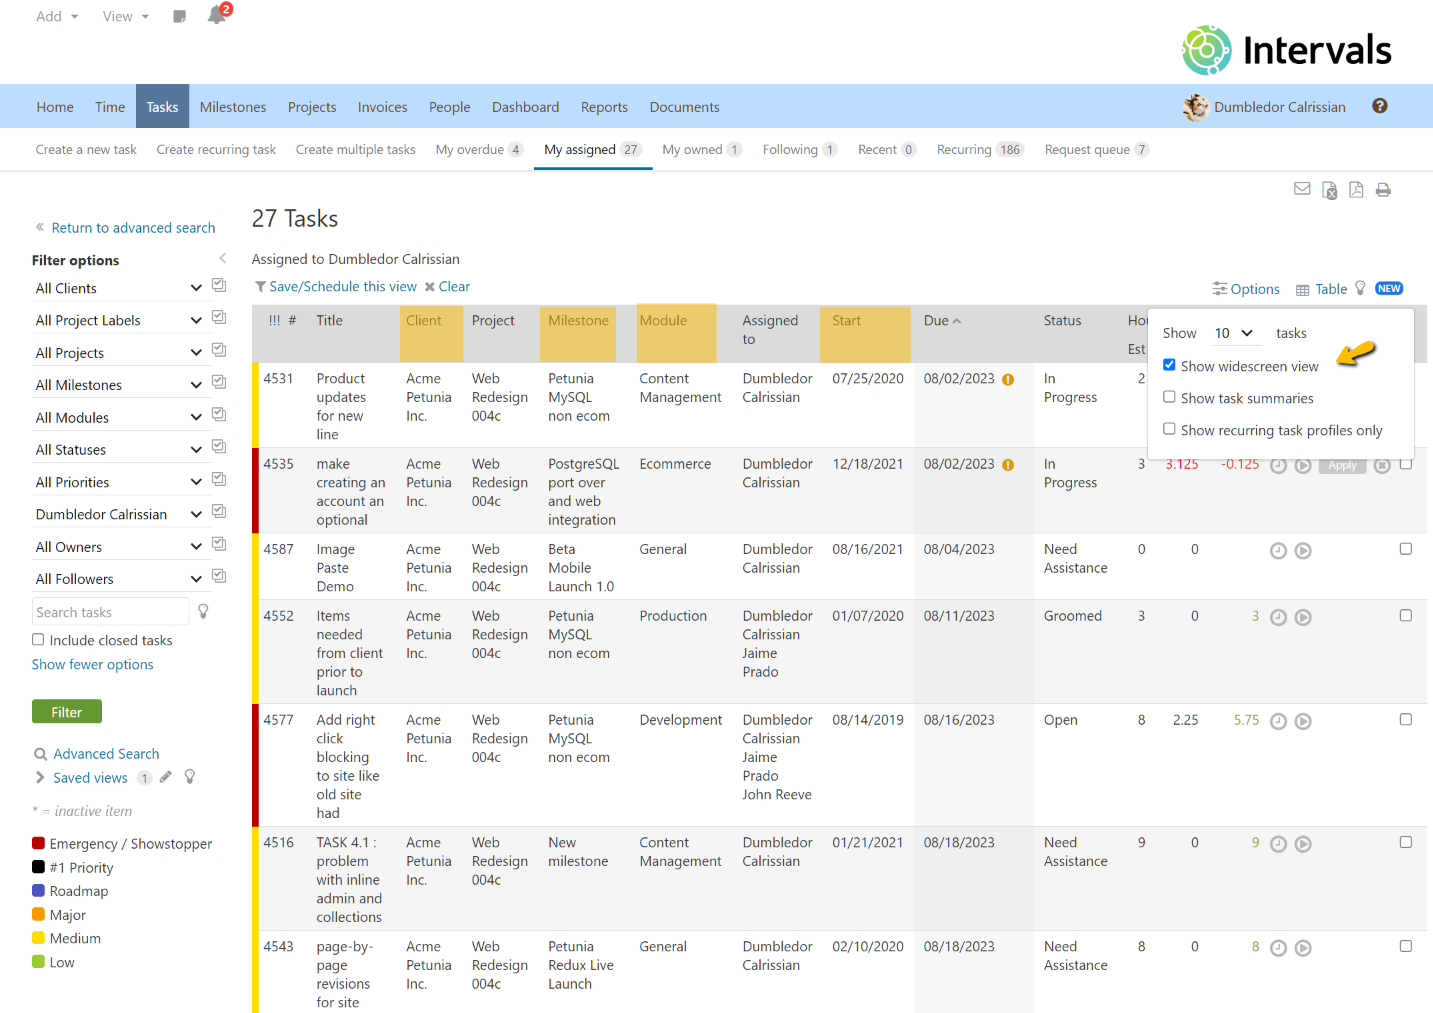Click Save/Schedule this view link

343,286
